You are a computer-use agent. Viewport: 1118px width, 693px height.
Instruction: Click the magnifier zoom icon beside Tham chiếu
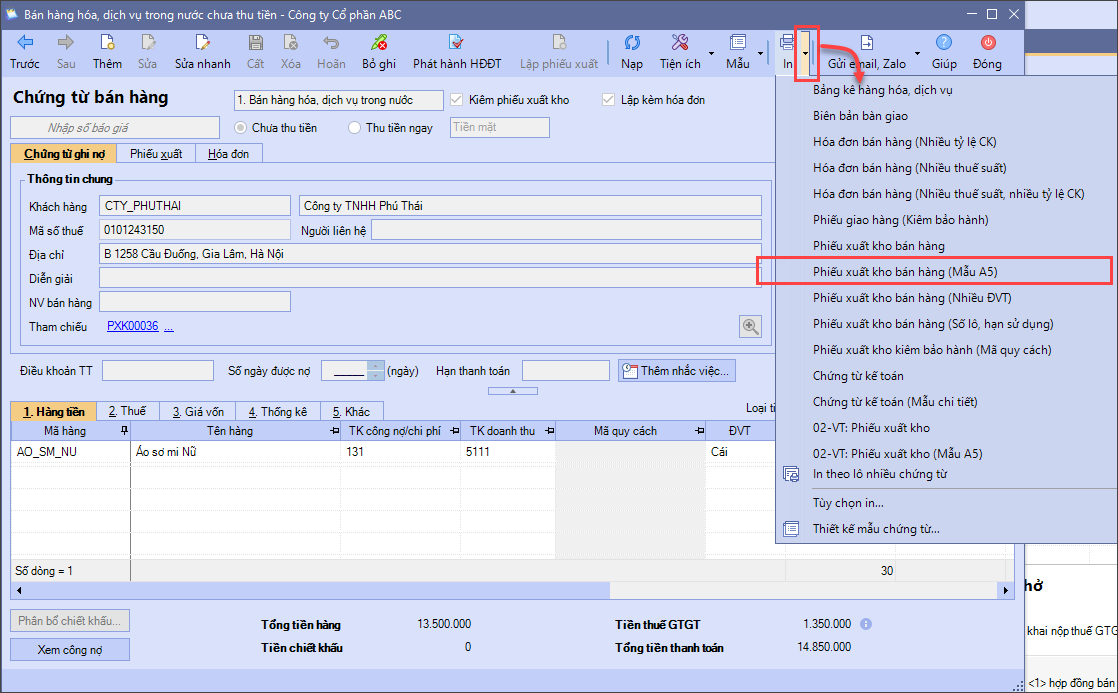coord(750,326)
